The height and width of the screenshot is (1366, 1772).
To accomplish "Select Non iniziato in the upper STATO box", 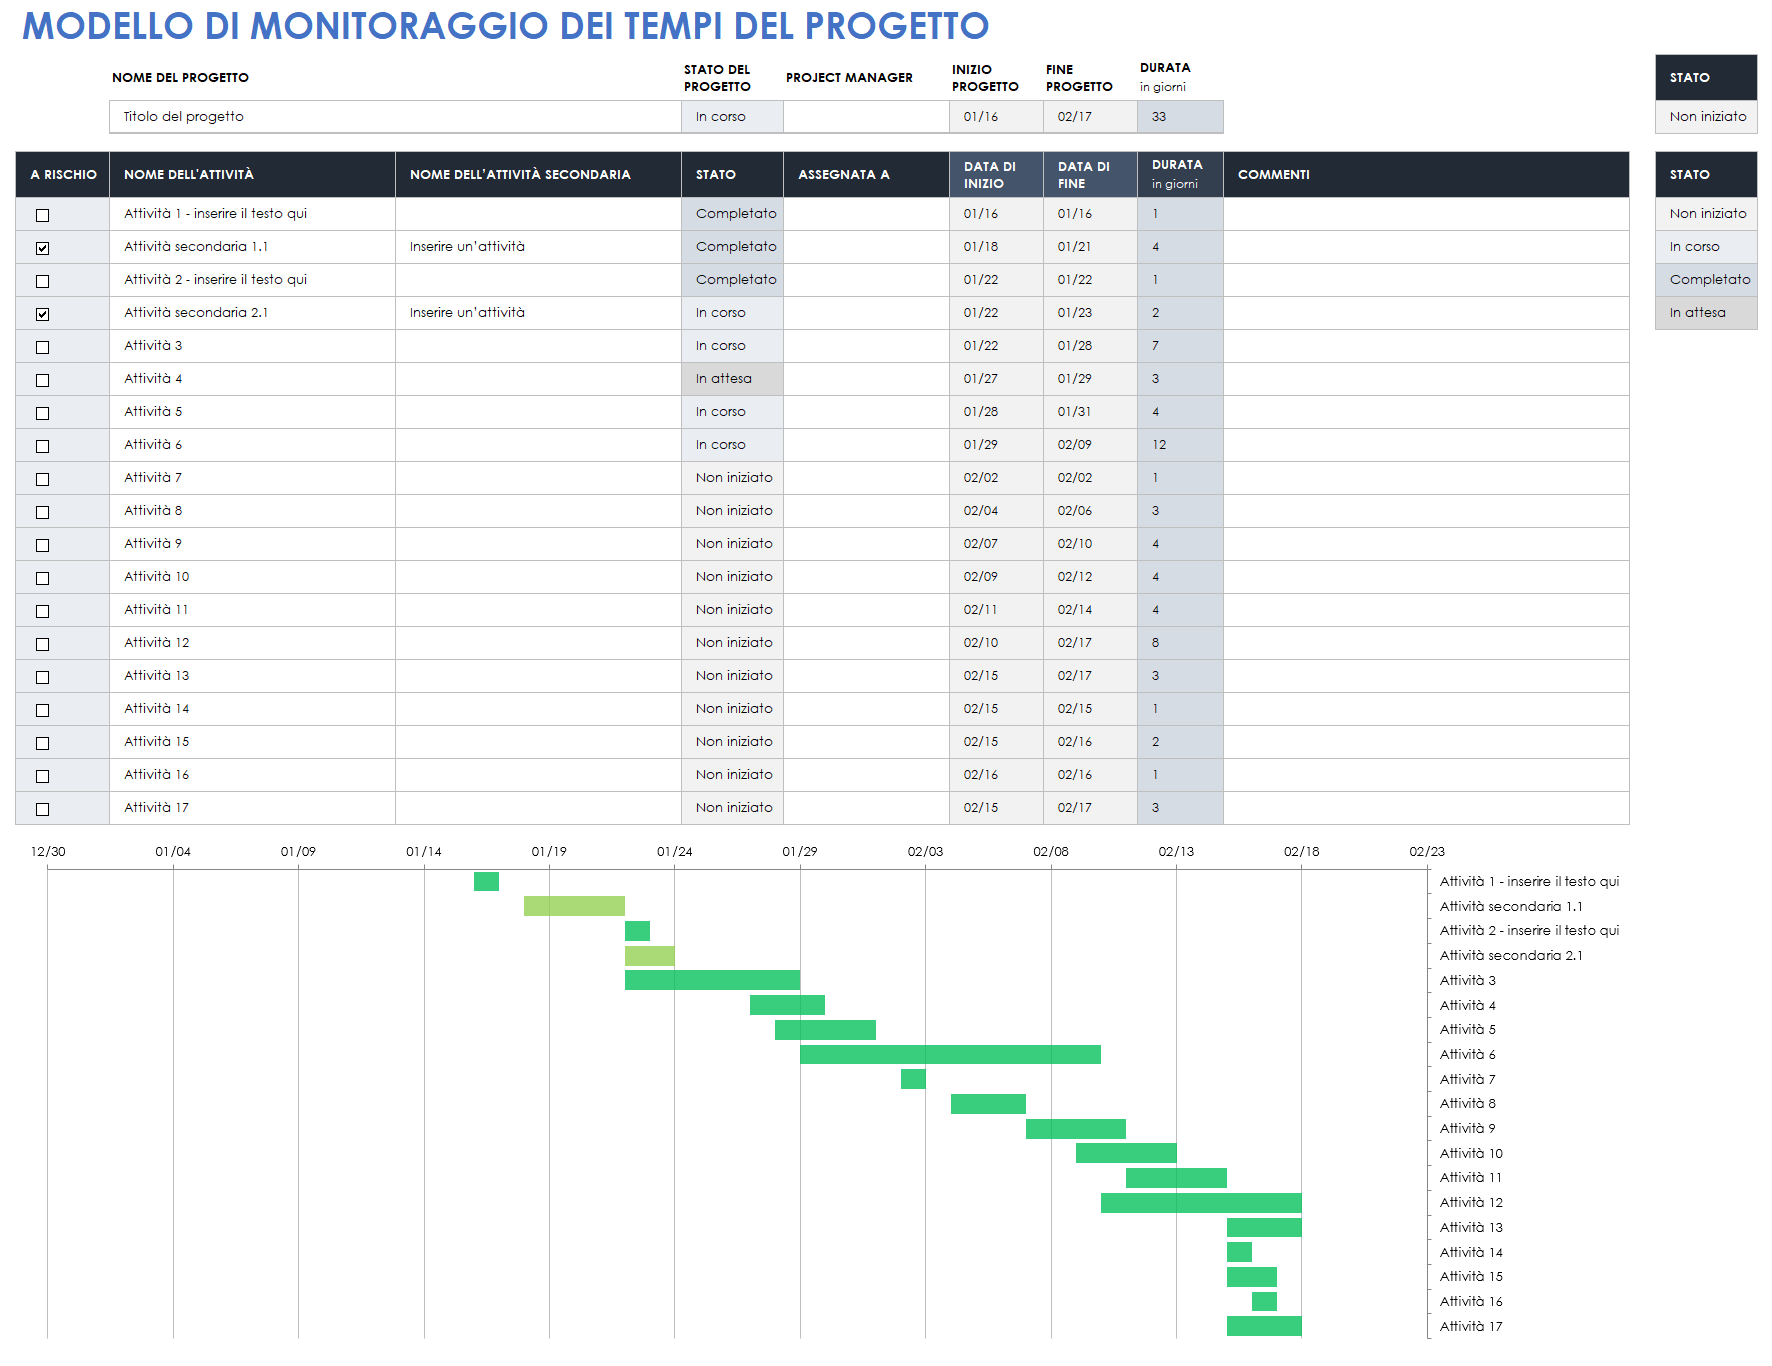I will pos(1706,117).
